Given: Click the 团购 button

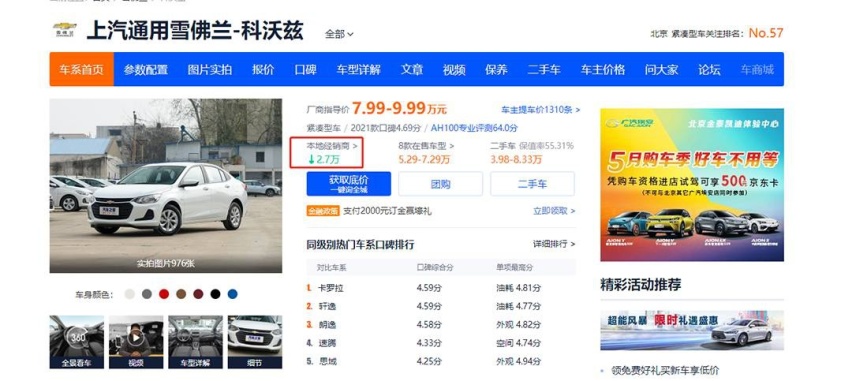Looking at the screenshot, I should tap(440, 184).
